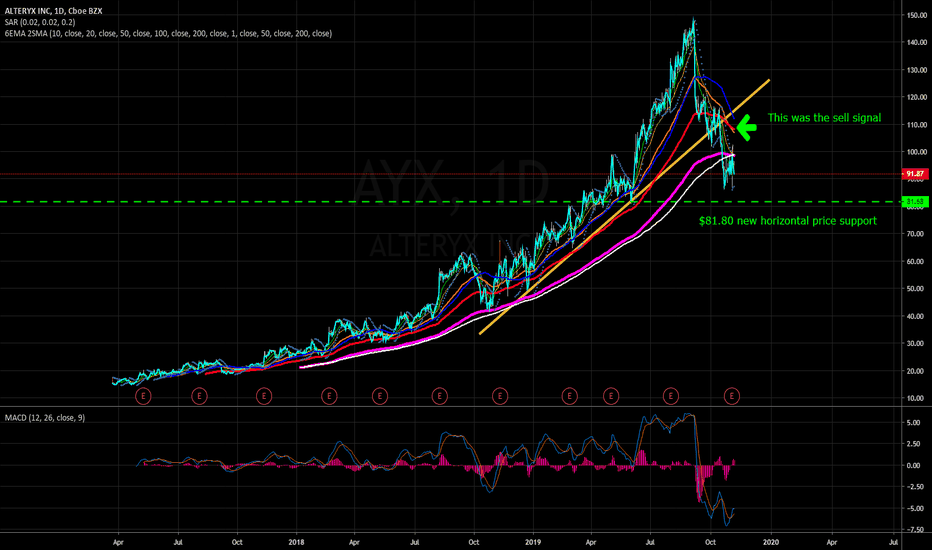This screenshot has height=550, width=932.
Task: Click the most recent earnings E marker
Action: click(x=732, y=395)
